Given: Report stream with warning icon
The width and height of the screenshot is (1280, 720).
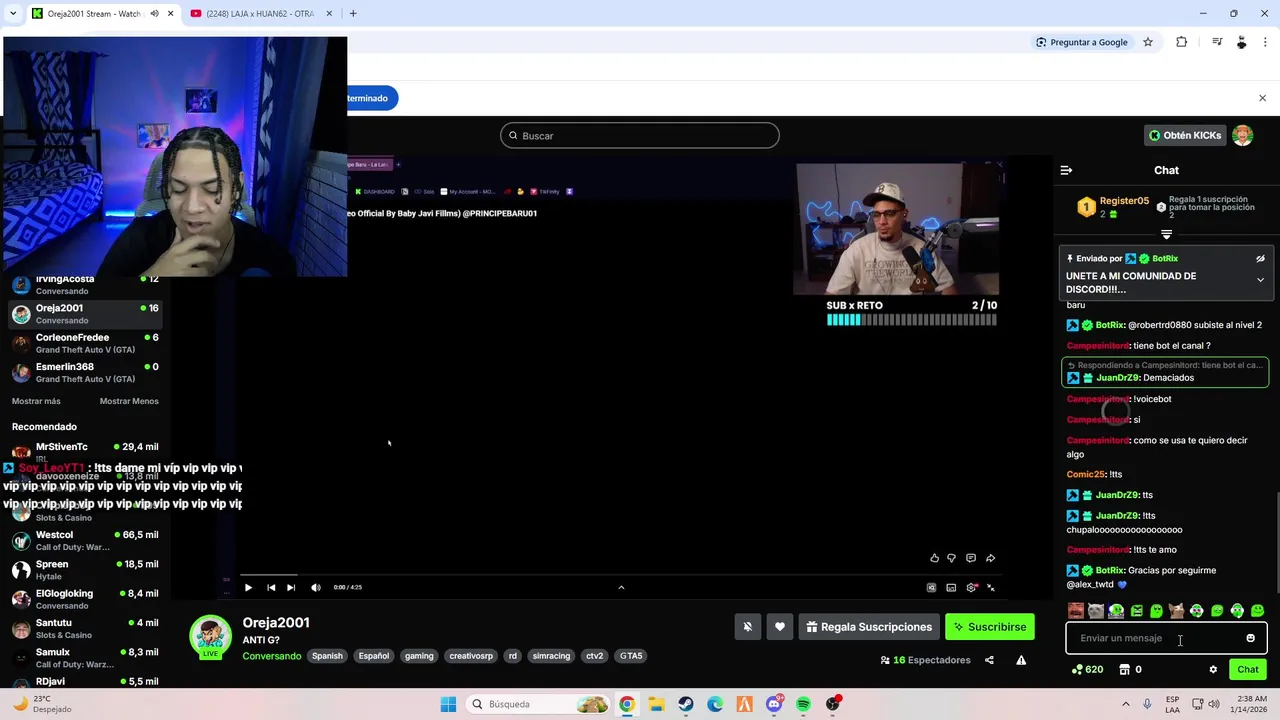Looking at the screenshot, I should pos(1021,660).
